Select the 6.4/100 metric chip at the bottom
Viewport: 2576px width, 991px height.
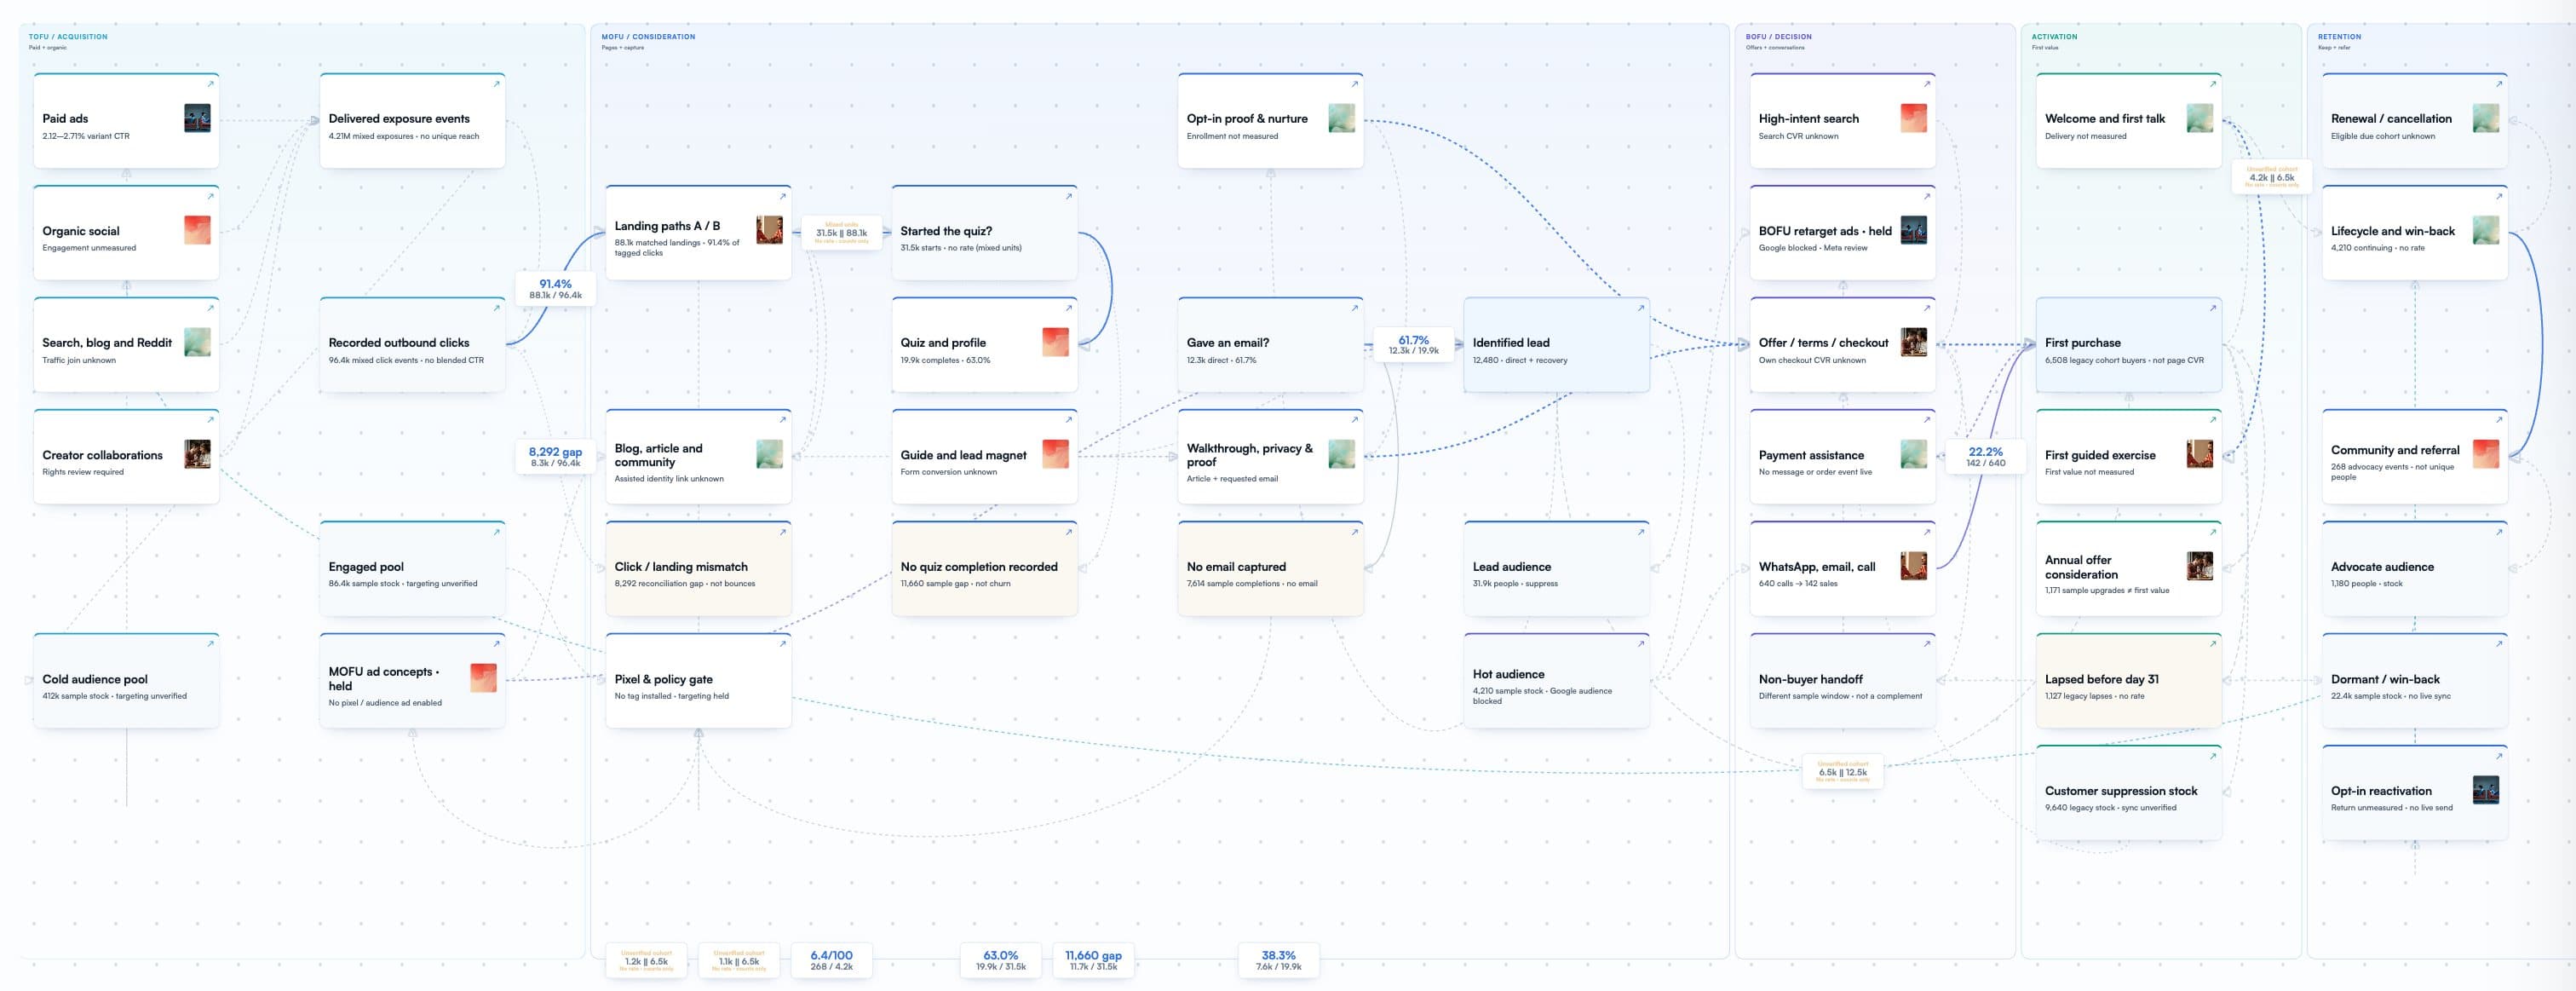click(x=831, y=961)
